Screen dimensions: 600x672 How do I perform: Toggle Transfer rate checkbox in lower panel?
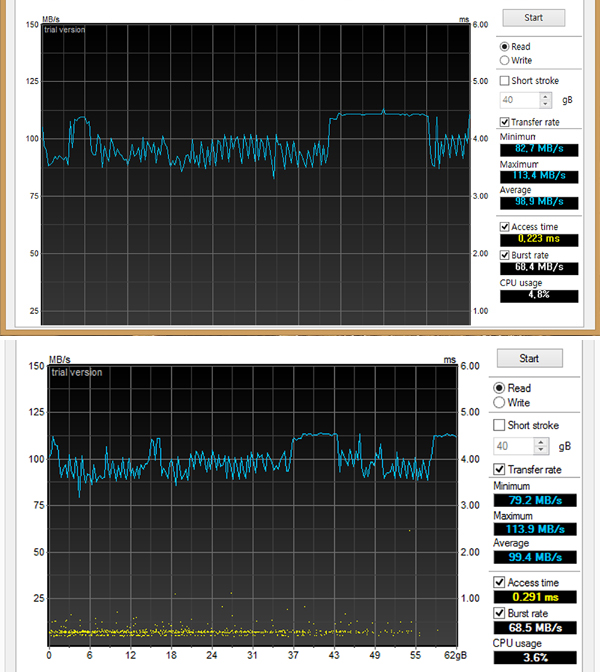click(501, 470)
